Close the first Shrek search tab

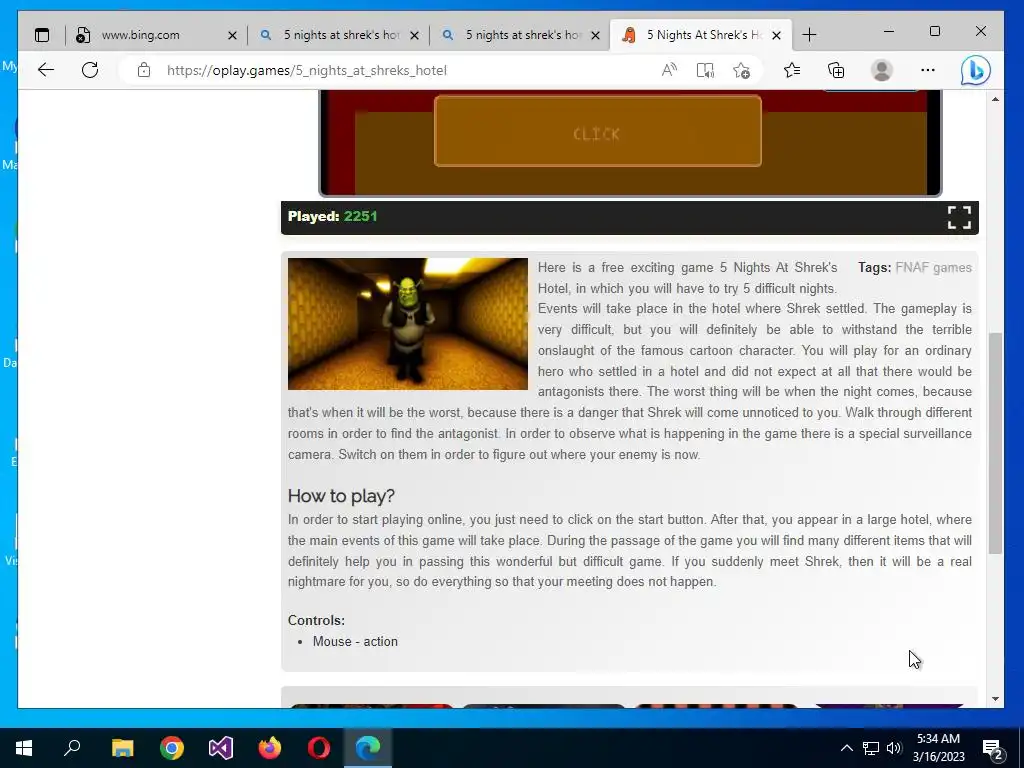tap(414, 35)
